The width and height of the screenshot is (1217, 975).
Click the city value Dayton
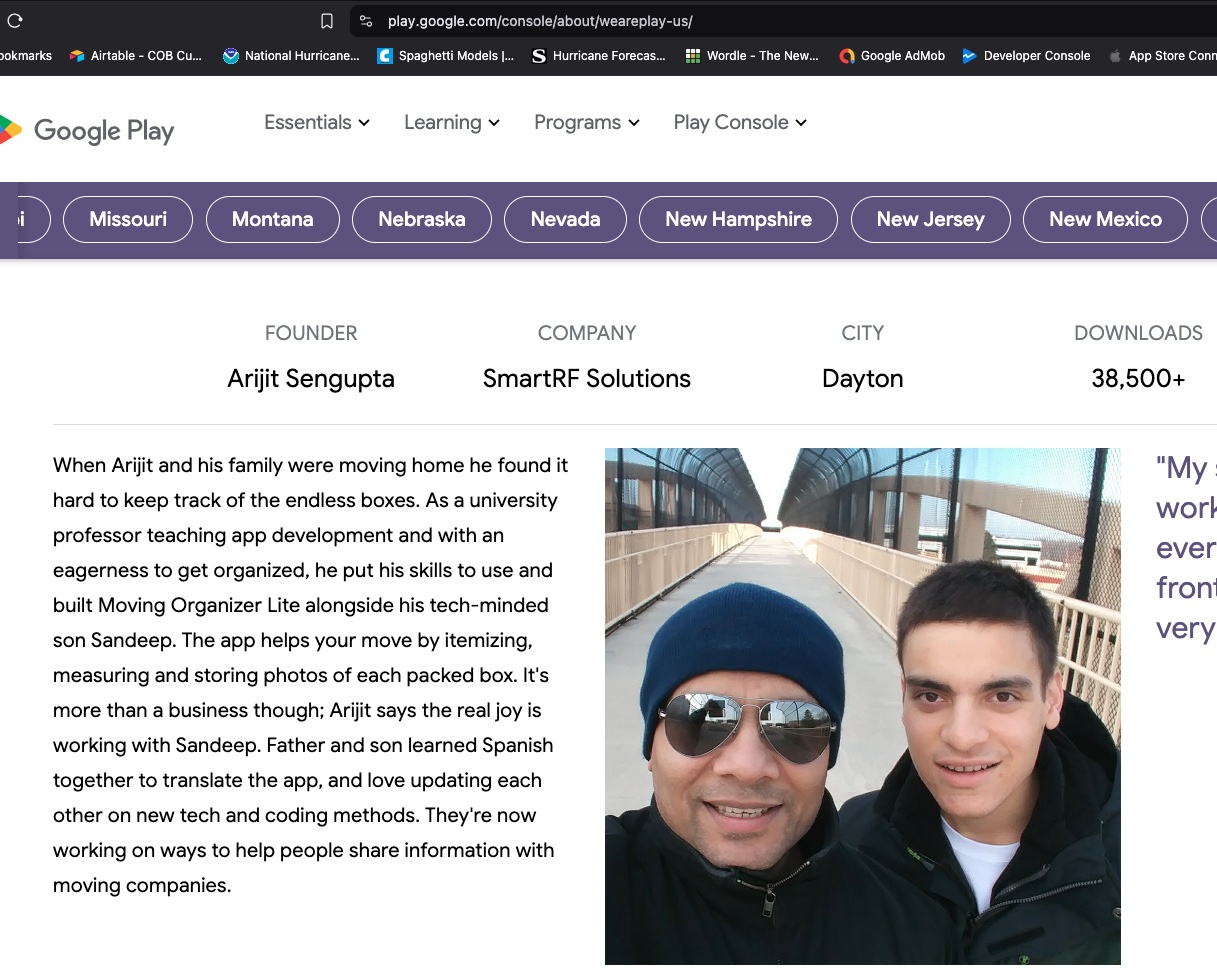point(863,378)
